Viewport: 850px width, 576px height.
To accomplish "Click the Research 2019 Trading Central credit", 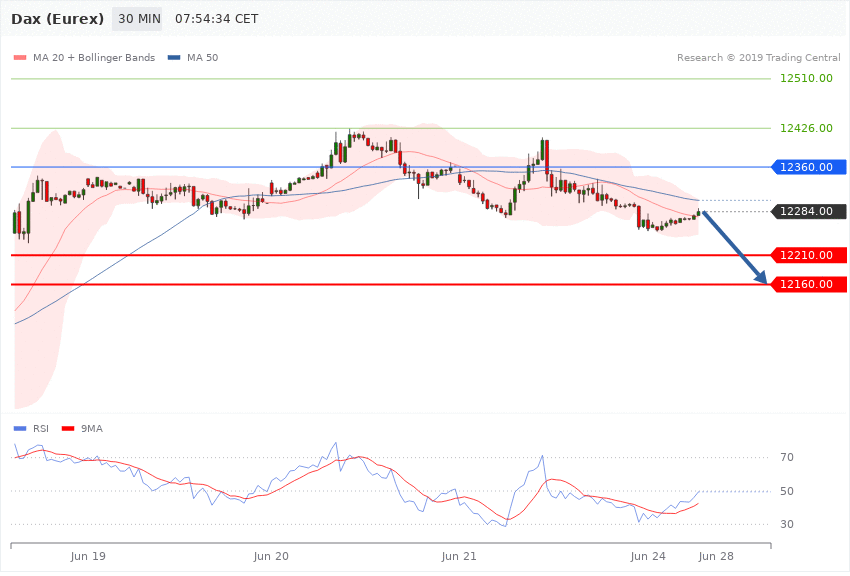I will click(758, 57).
